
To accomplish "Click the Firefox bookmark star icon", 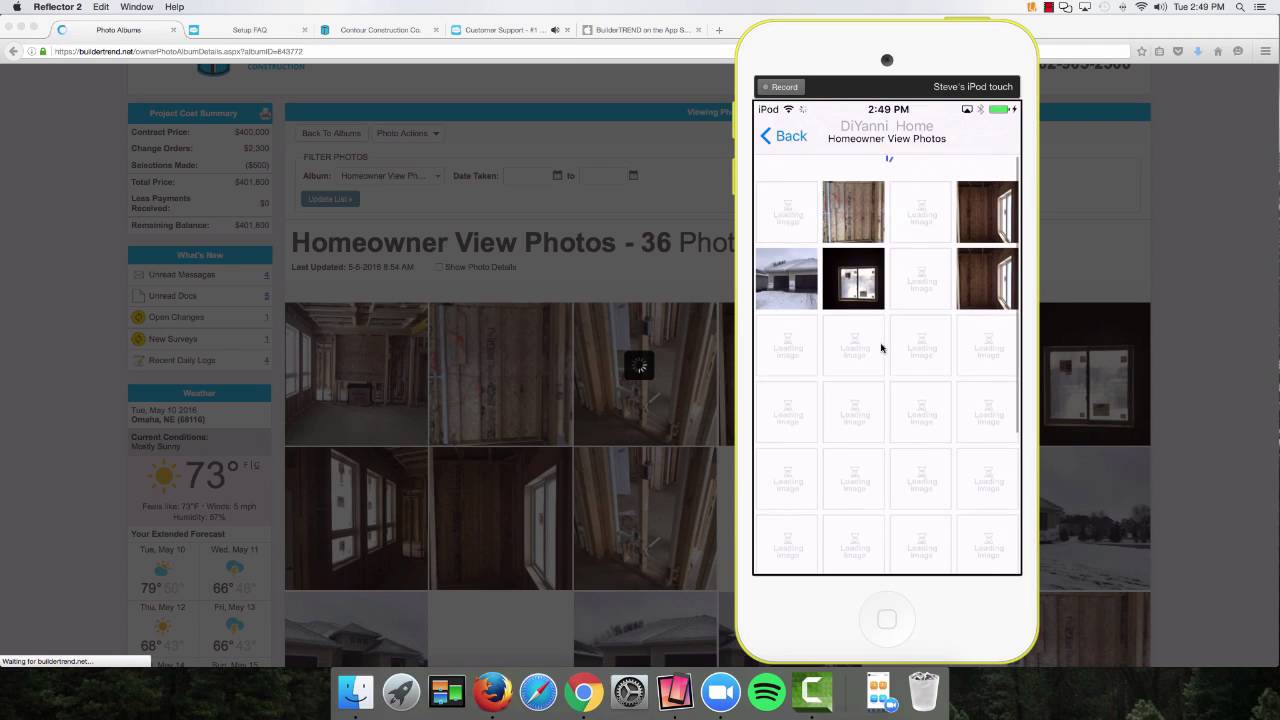I will (1142, 51).
